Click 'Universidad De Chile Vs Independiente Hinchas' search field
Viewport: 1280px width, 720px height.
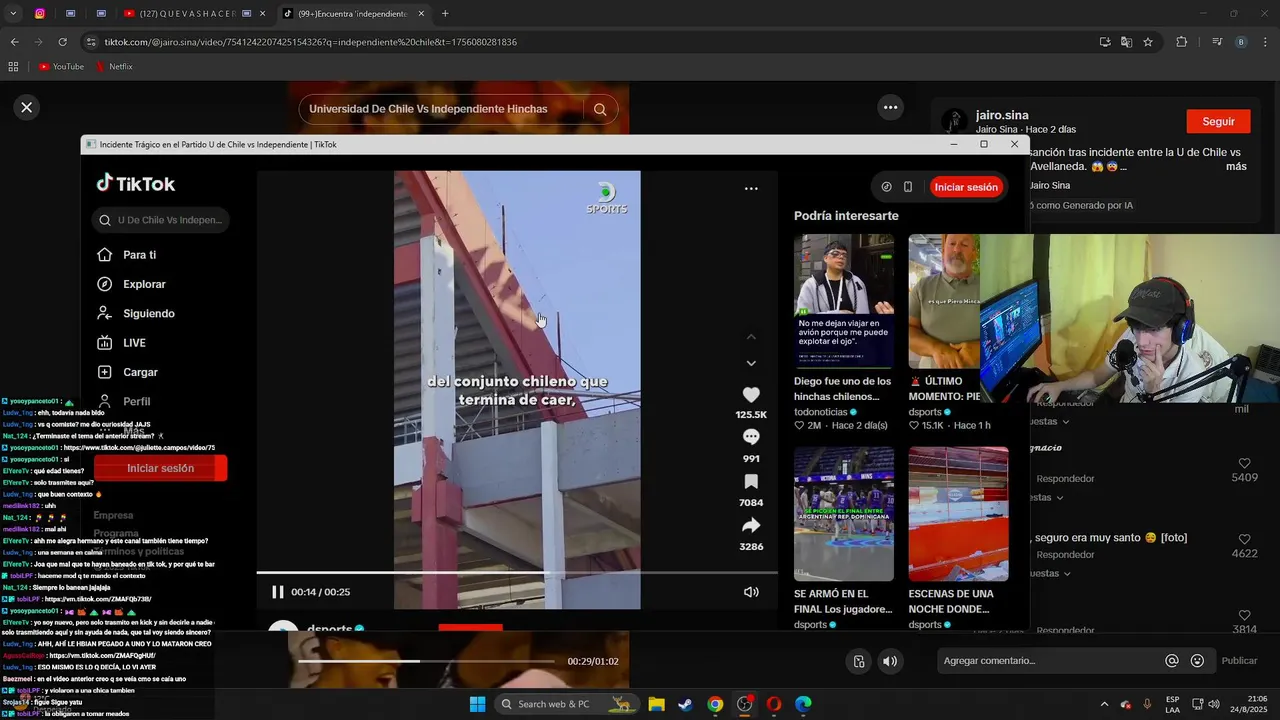pyautogui.click(x=440, y=109)
